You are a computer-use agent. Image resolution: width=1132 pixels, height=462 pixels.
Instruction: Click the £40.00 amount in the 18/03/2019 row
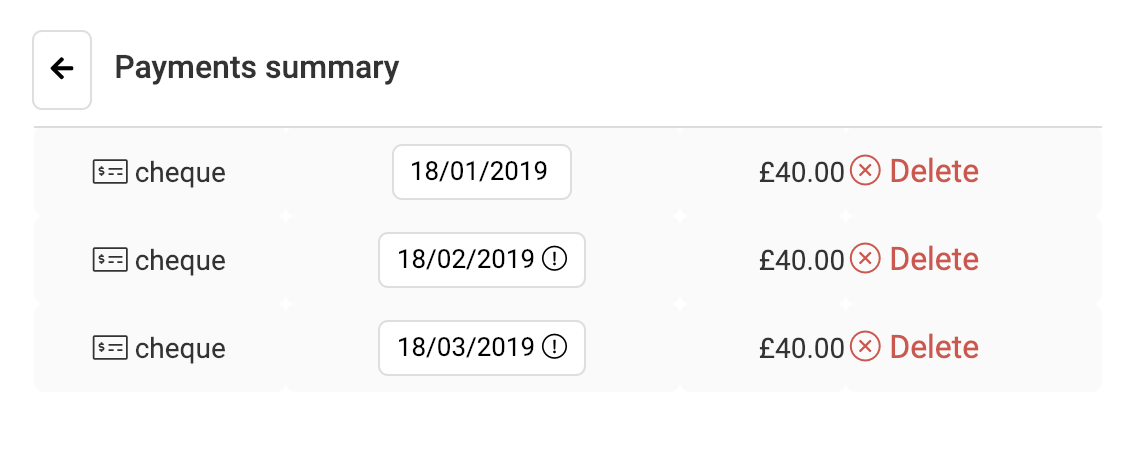[801, 349]
